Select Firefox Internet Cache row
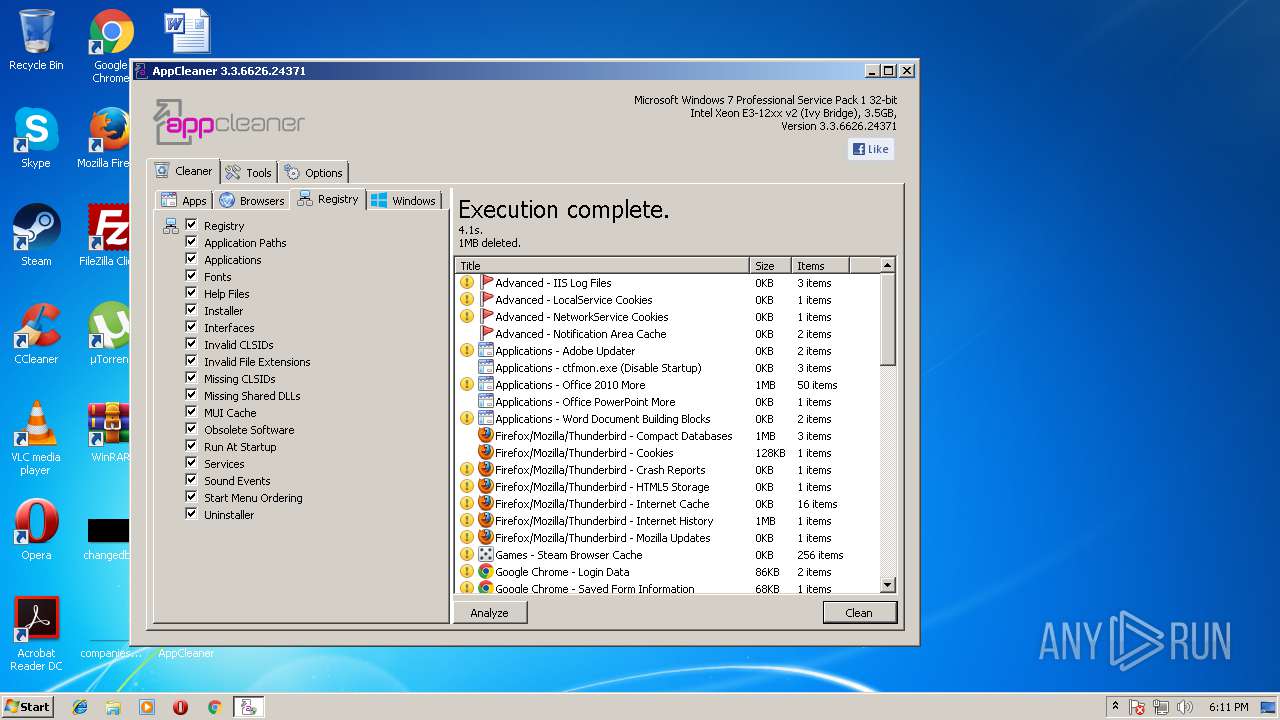 coord(667,504)
